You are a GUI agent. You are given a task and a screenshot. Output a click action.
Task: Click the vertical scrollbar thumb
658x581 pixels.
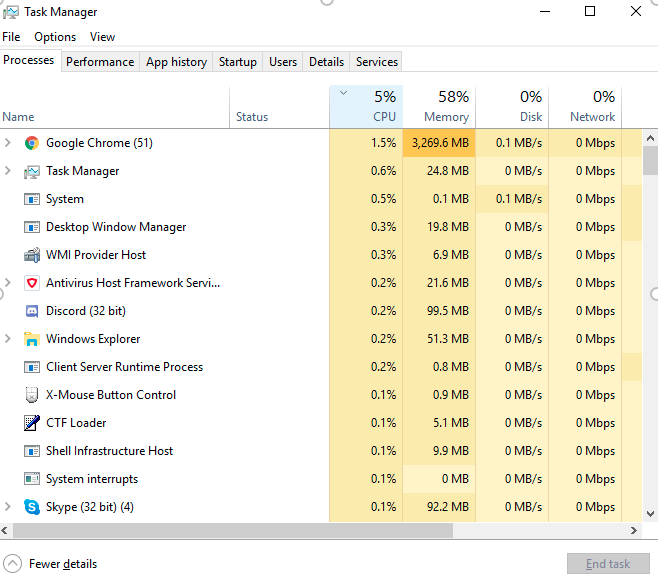click(650, 160)
